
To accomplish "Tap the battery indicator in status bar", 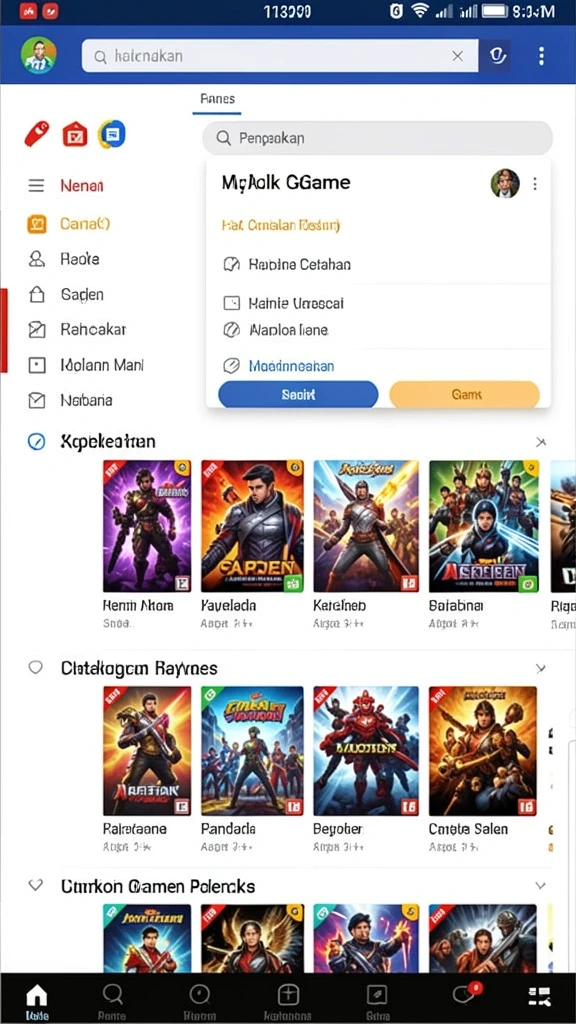I will [495, 11].
